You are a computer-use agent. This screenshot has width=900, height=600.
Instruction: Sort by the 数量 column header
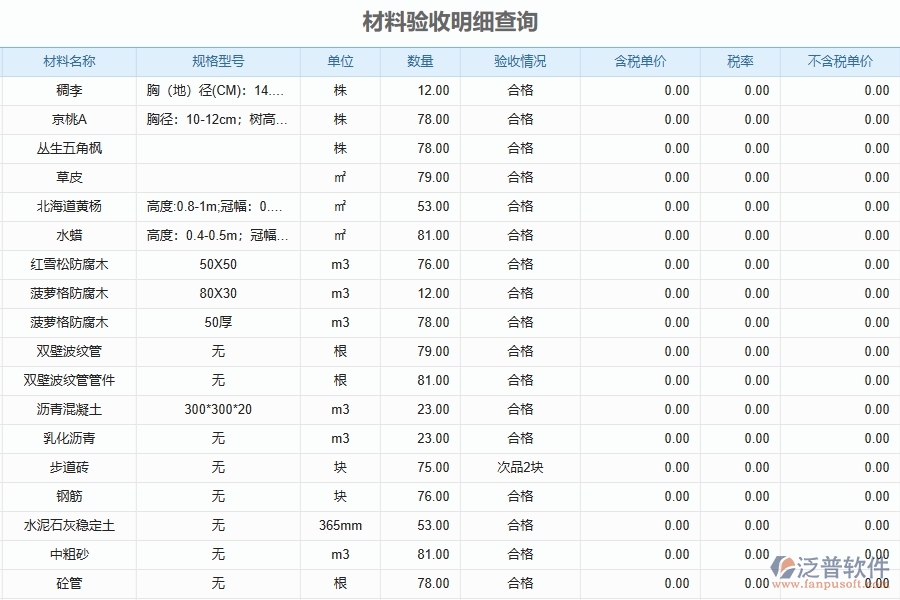pos(421,61)
